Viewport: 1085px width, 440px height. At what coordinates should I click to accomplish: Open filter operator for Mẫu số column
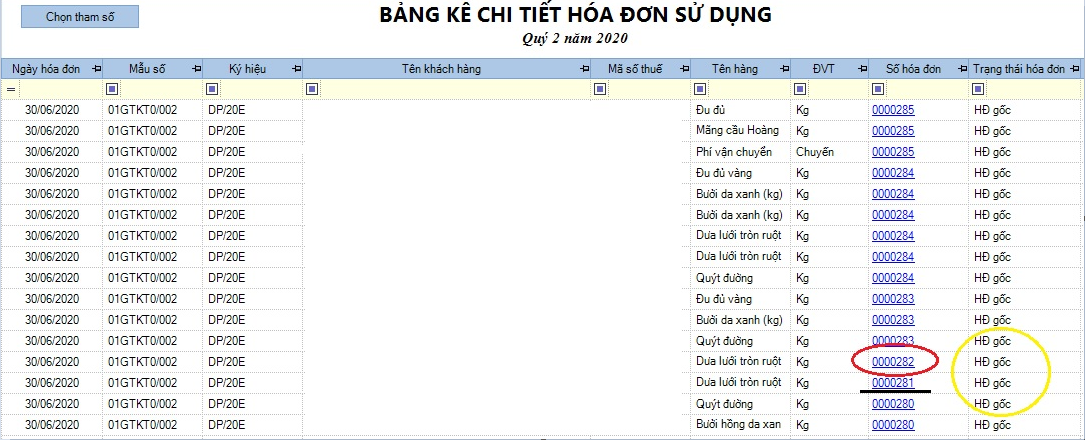pyautogui.click(x=113, y=89)
